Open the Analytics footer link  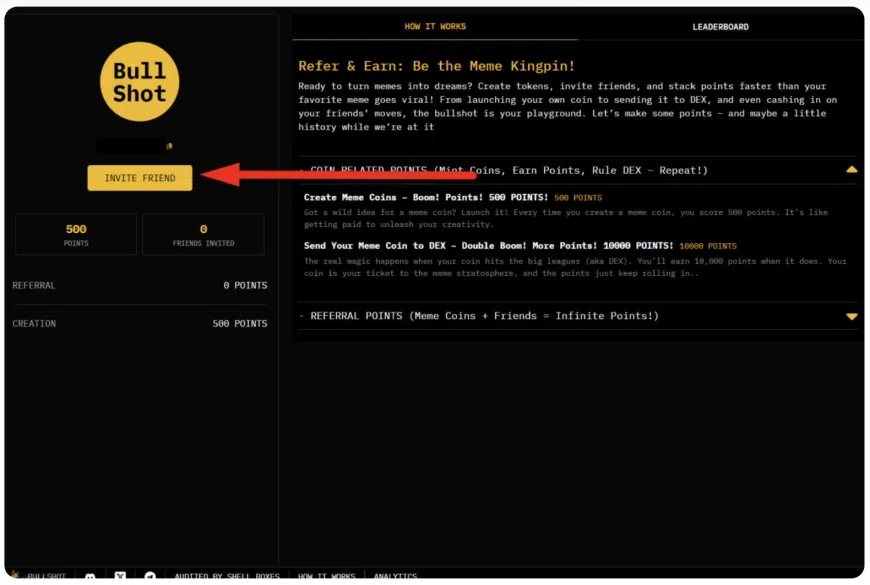395,577
